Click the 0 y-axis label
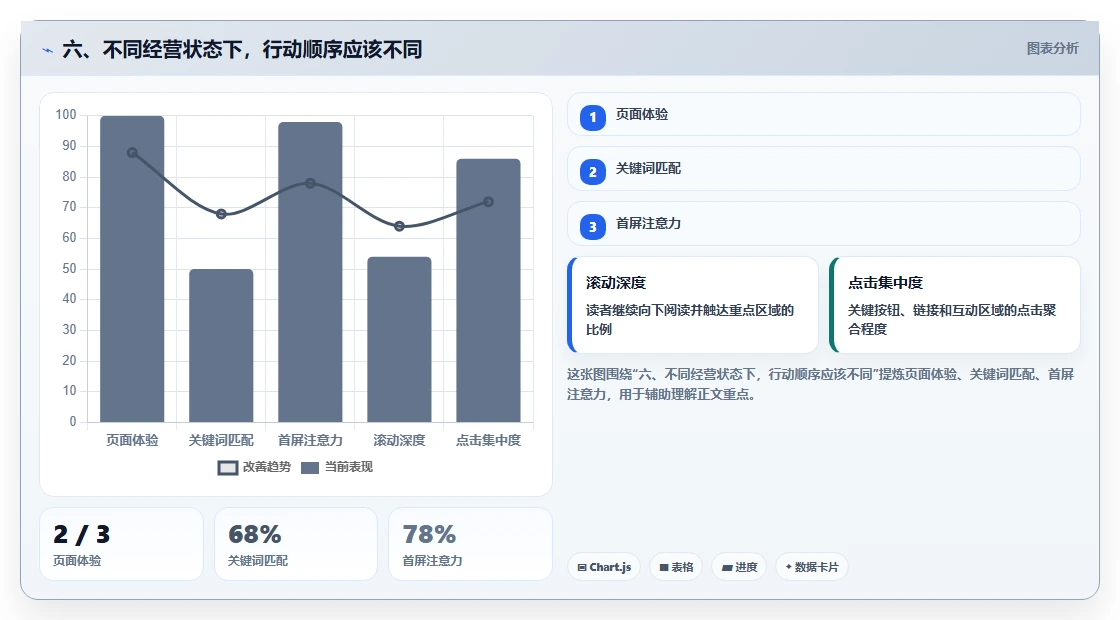The image size is (1120, 620). 73,421
